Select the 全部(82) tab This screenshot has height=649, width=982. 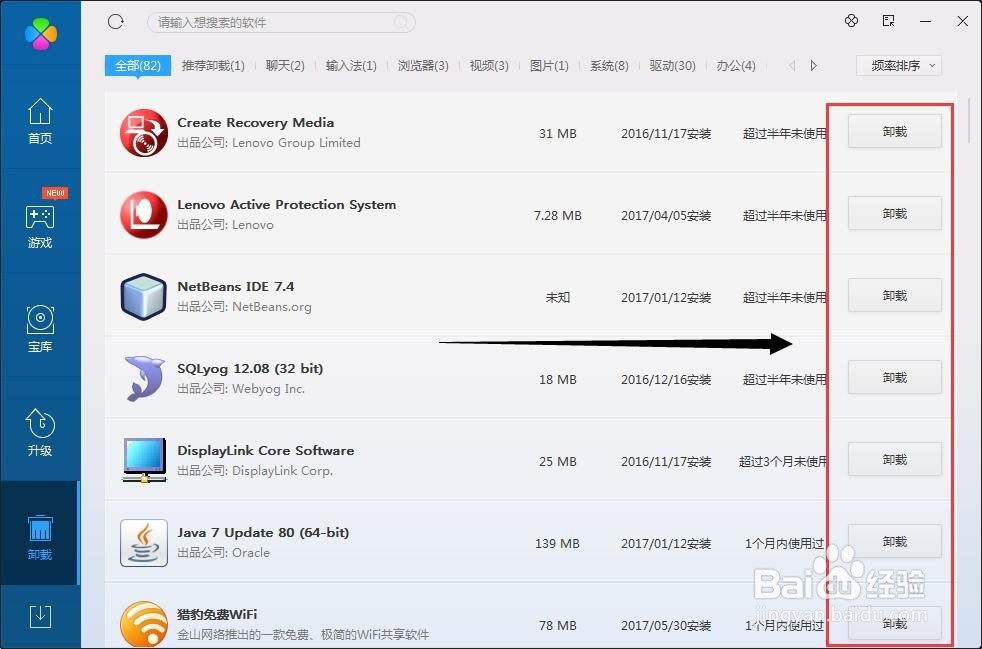138,65
